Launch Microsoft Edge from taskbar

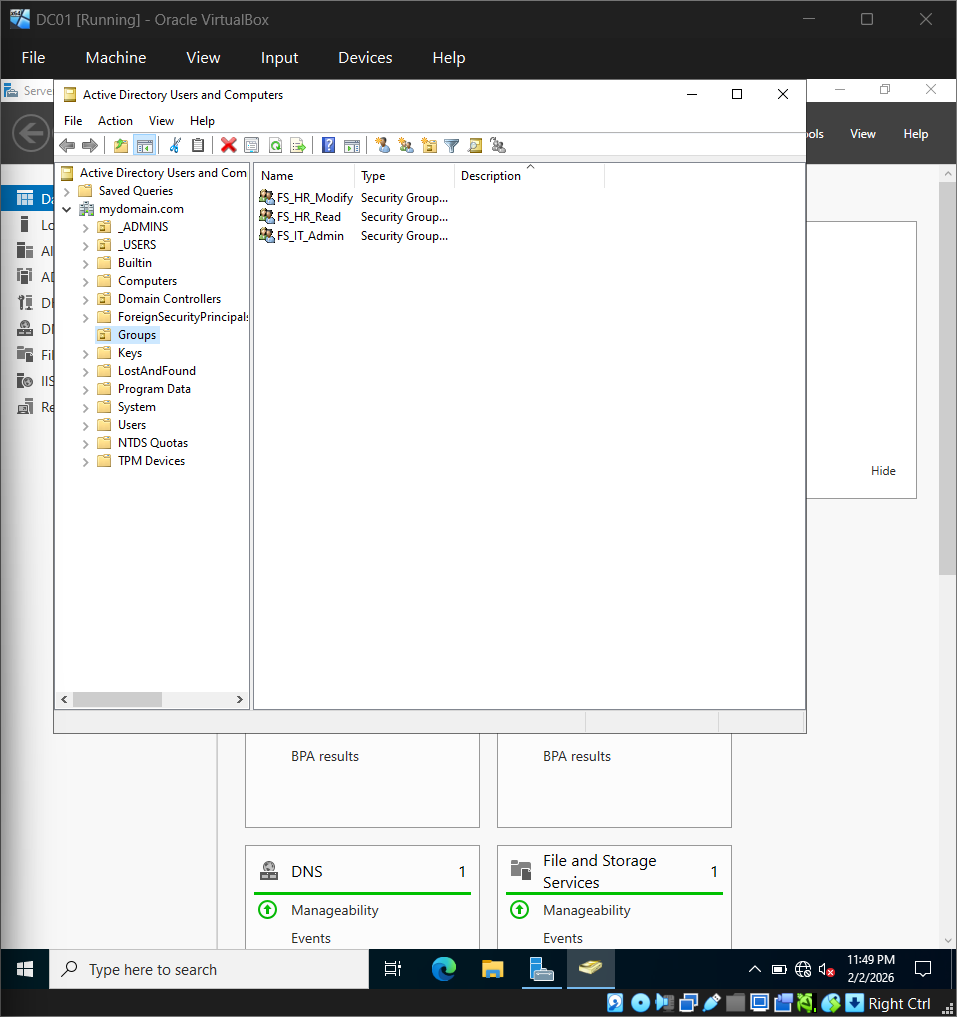[x=444, y=970]
